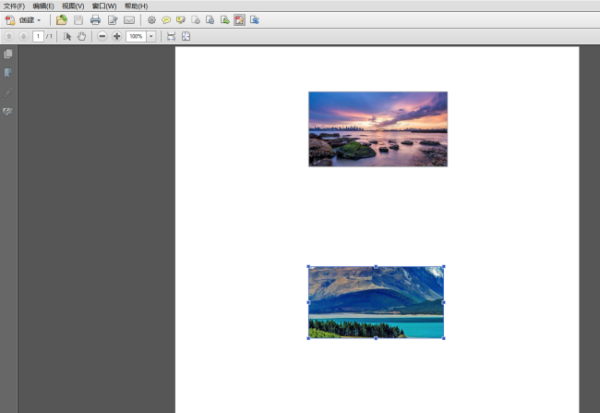Zoom in with the plus button
The height and width of the screenshot is (413, 600).
tap(117, 36)
